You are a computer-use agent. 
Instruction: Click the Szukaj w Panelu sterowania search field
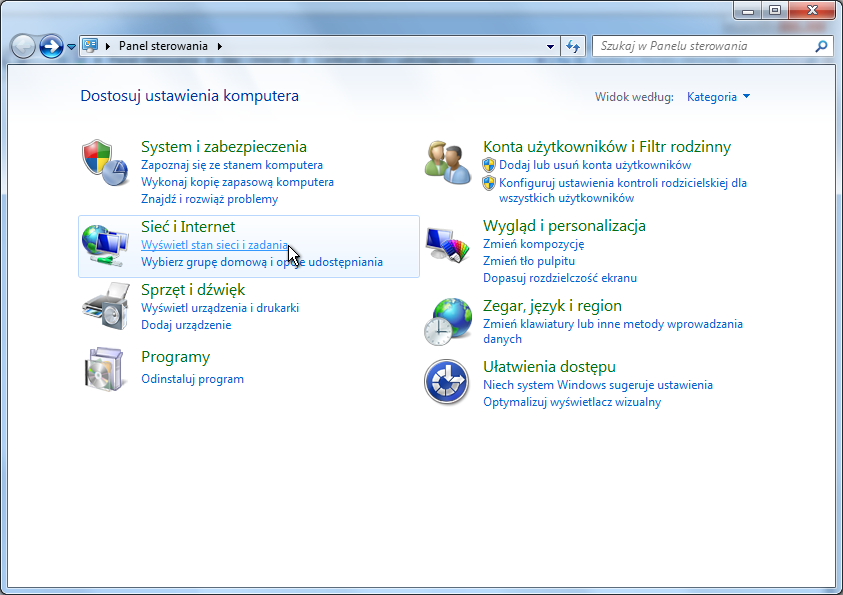coord(702,46)
